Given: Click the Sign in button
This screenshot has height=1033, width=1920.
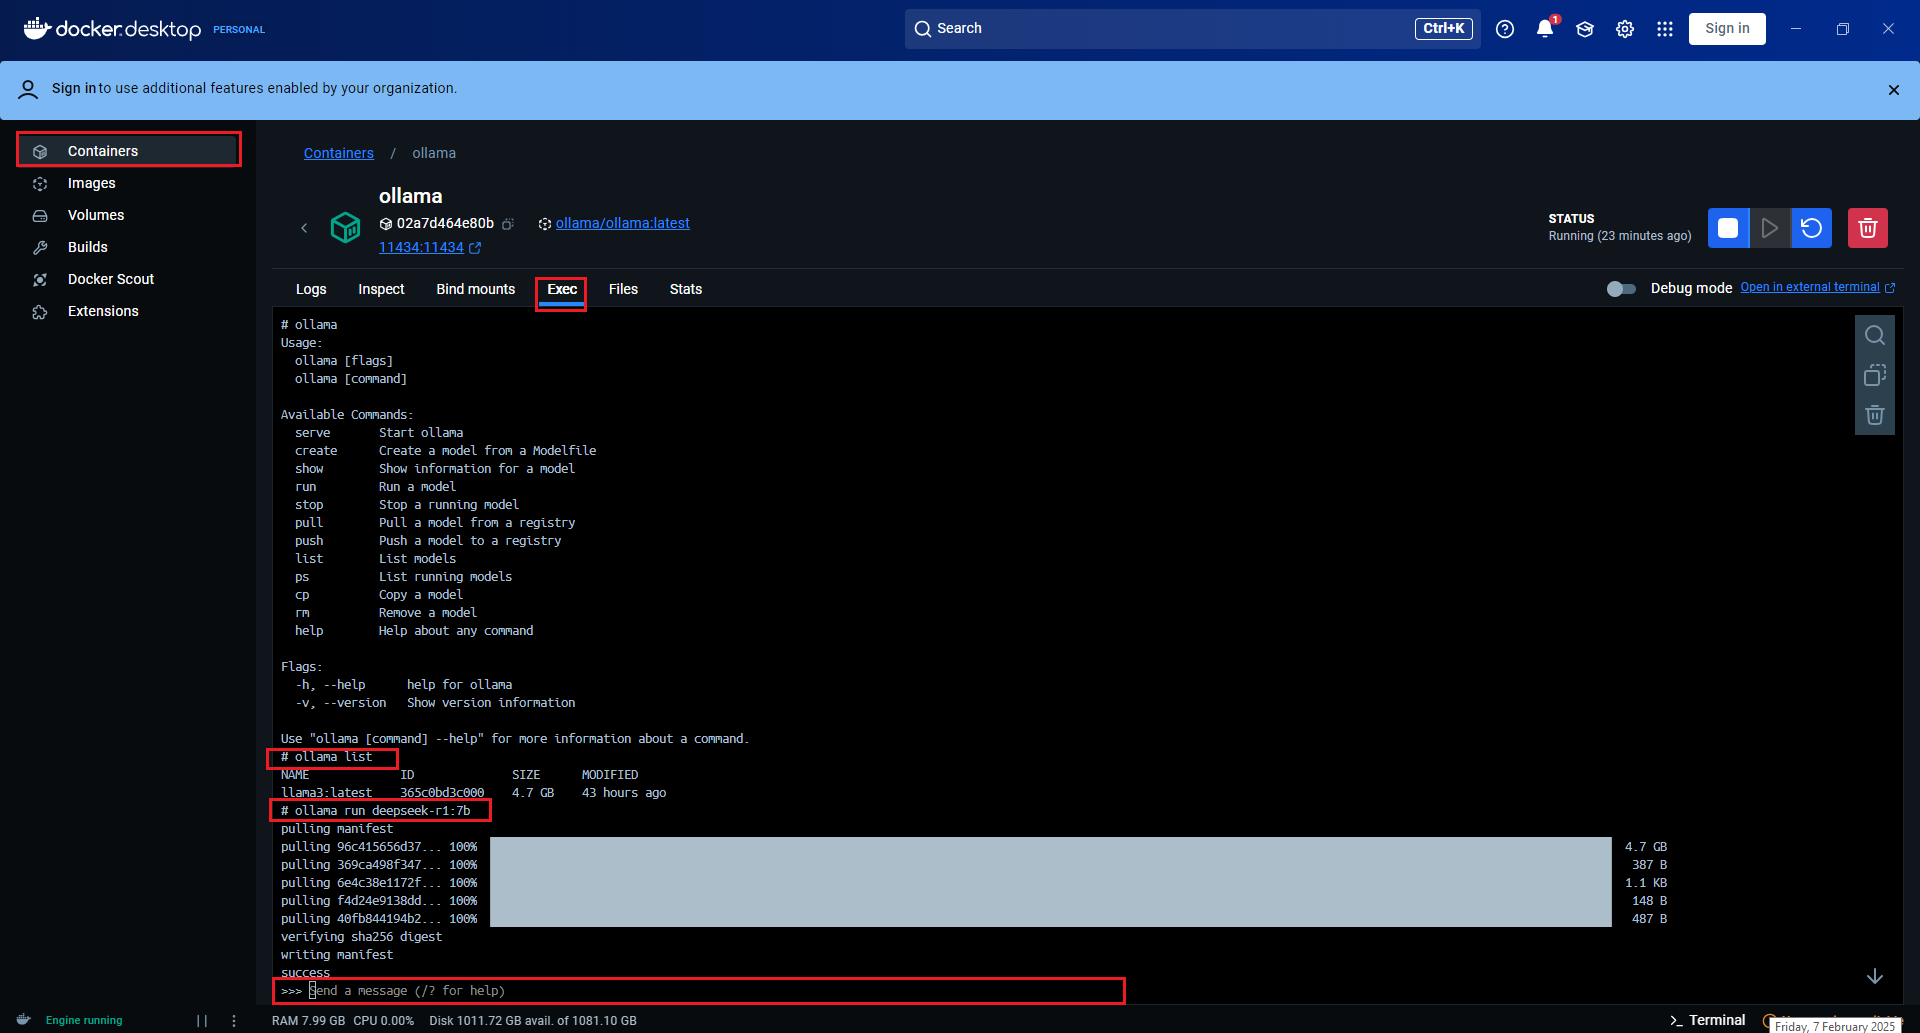Looking at the screenshot, I should point(1727,28).
